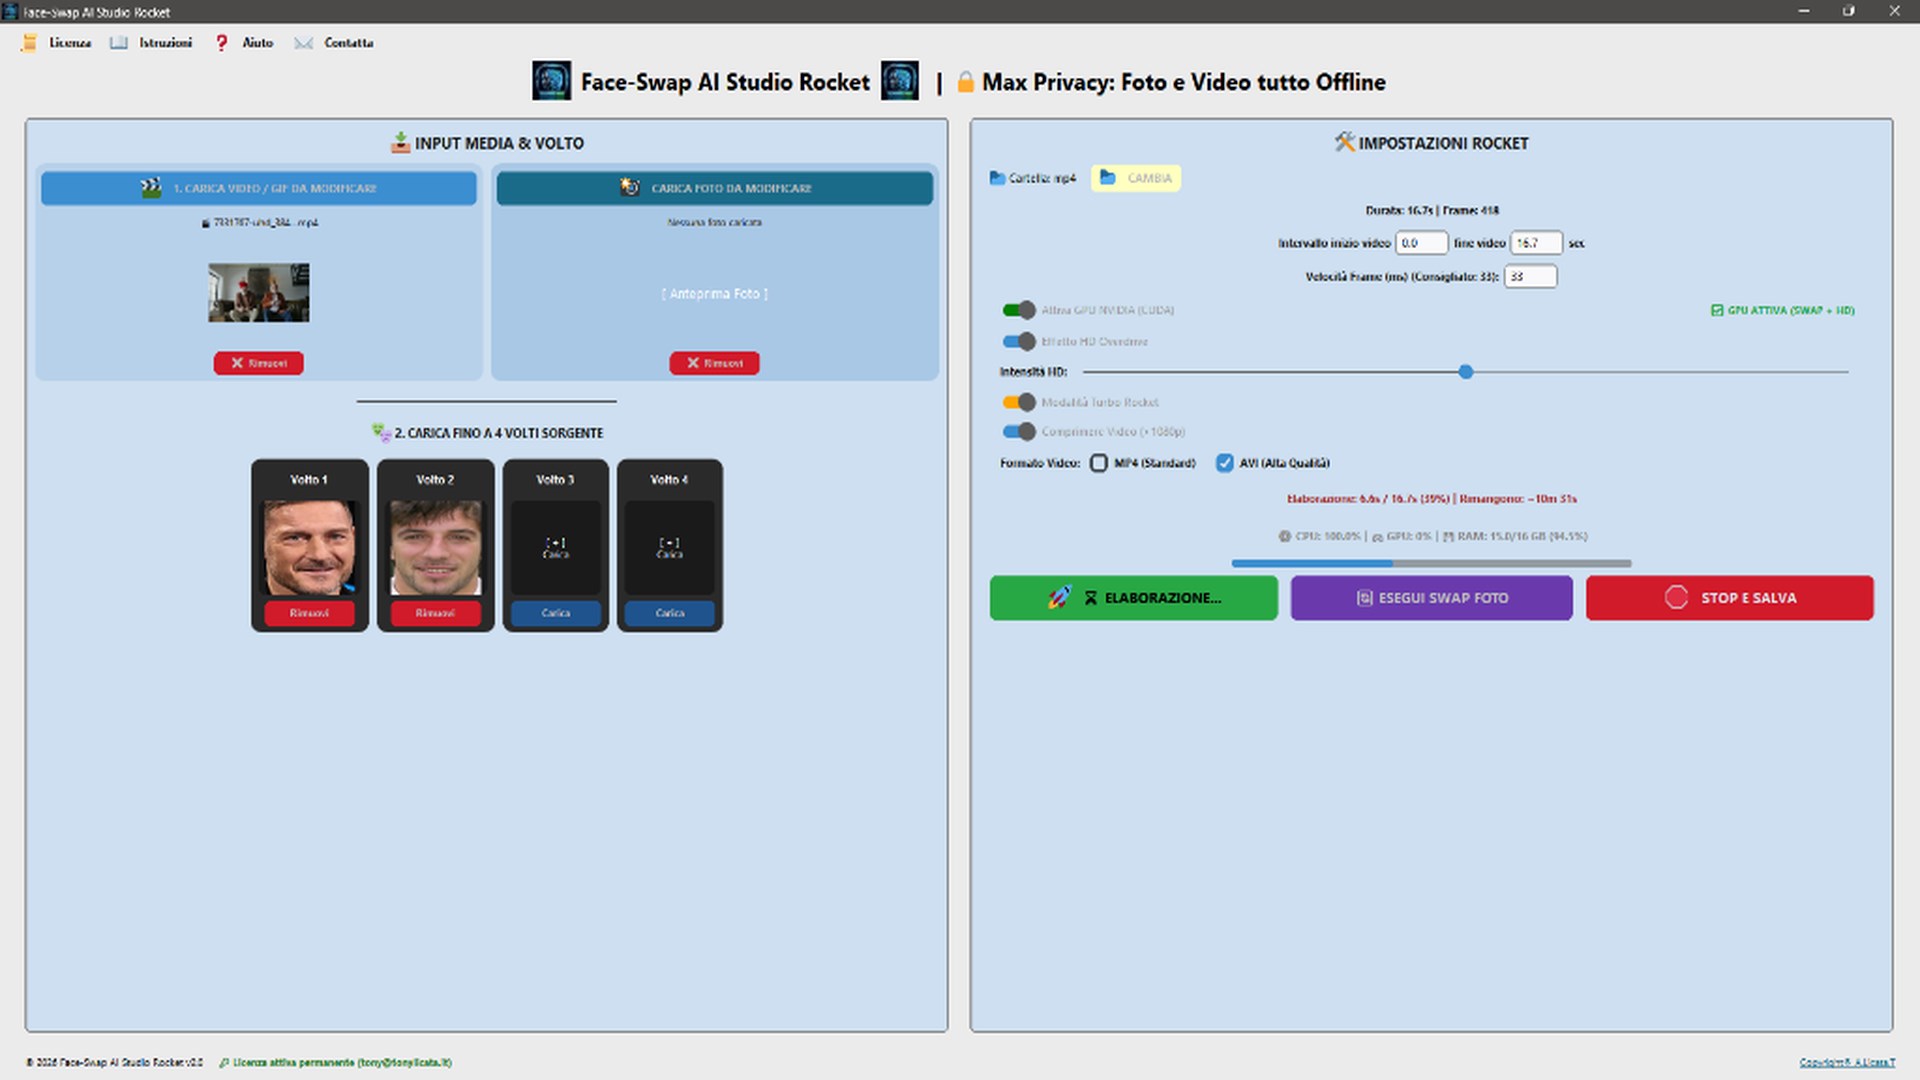Toggle Comprimere Video switch
This screenshot has width=1920, height=1080.
click(1019, 432)
